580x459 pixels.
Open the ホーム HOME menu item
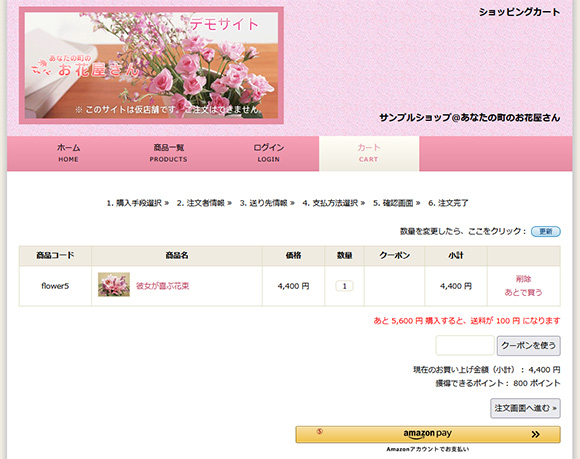68,153
